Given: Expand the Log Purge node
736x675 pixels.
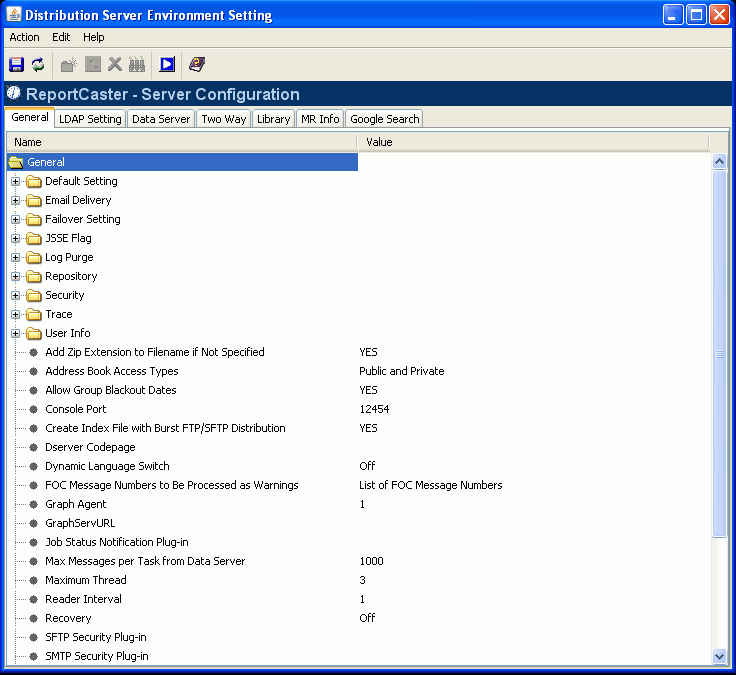Looking at the screenshot, I should tap(15, 257).
